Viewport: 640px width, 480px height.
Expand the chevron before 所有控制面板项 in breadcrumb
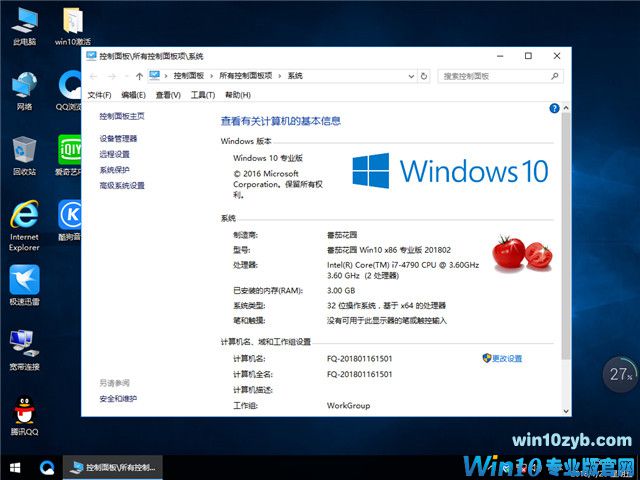(x=211, y=76)
